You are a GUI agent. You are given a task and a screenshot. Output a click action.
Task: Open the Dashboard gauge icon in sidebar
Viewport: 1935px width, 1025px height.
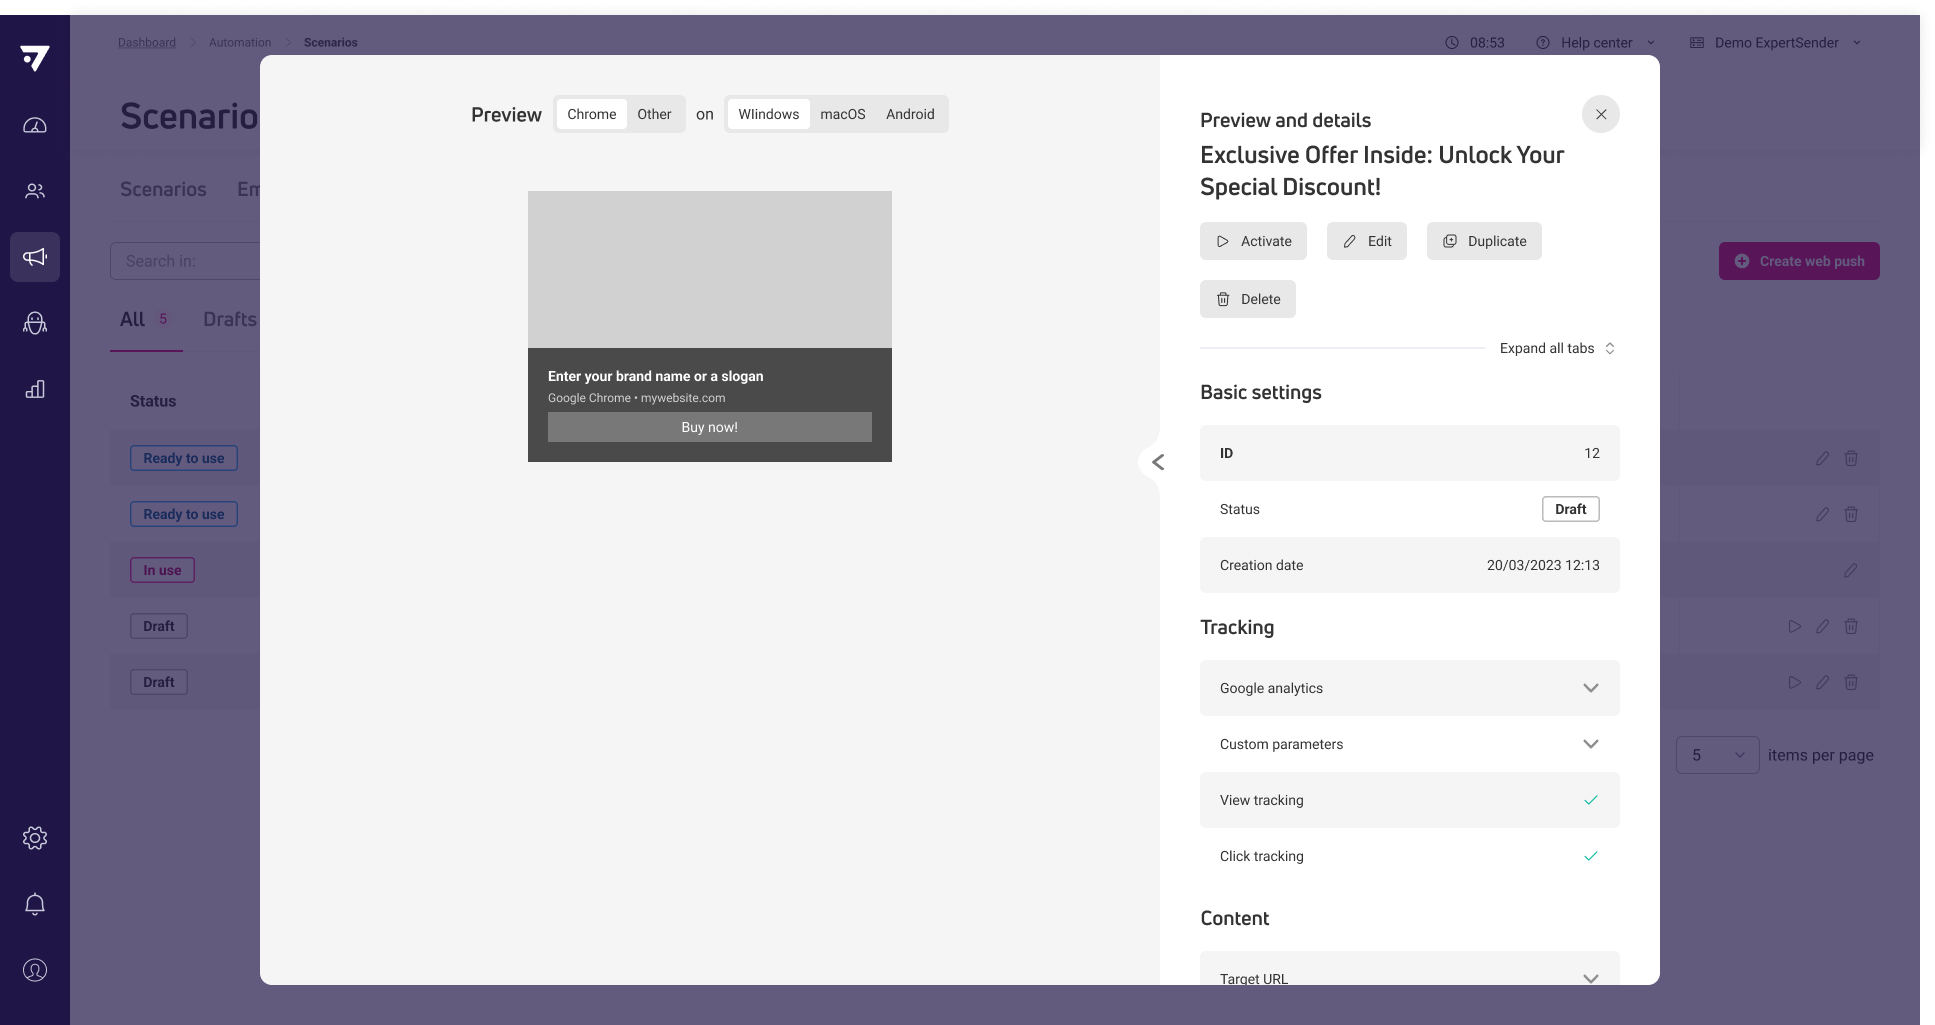click(35, 125)
